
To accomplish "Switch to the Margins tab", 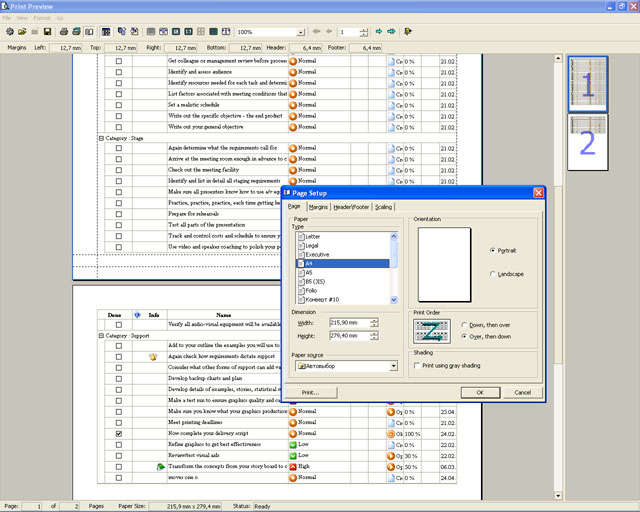I will 318,206.
